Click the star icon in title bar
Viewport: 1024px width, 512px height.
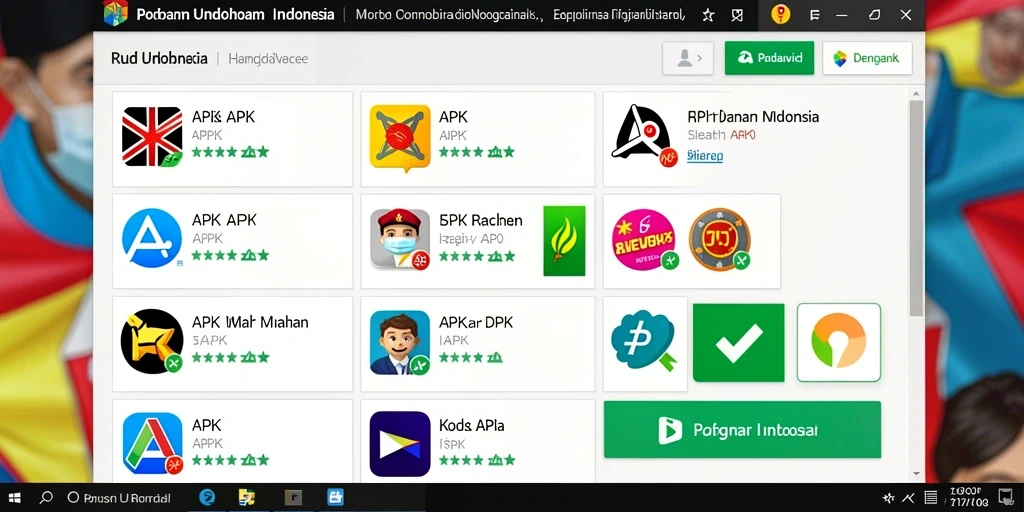708,15
